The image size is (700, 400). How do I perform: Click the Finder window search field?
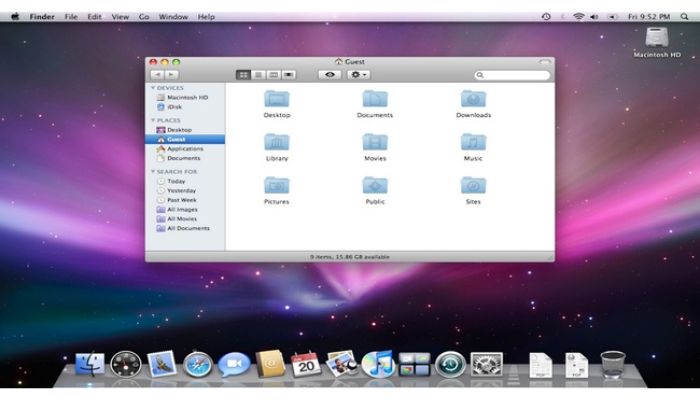[512, 75]
